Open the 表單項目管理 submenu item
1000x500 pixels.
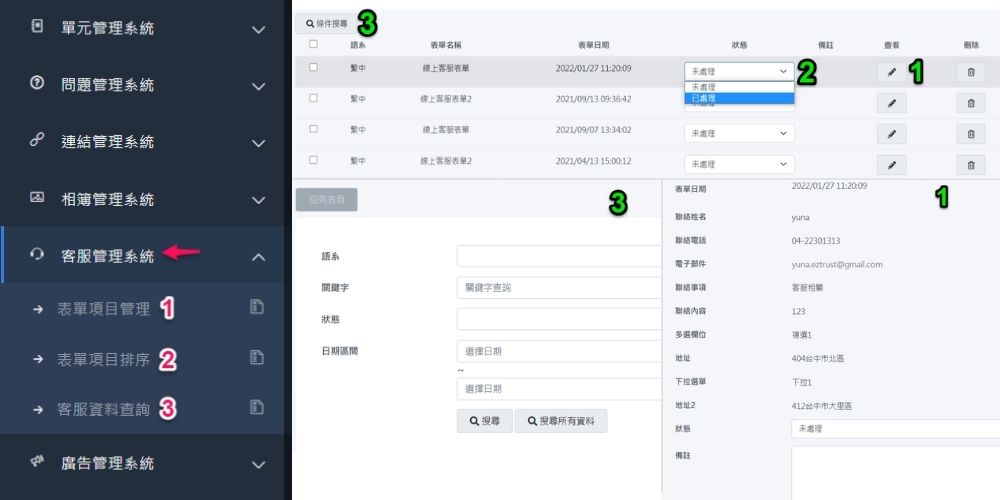[103, 309]
